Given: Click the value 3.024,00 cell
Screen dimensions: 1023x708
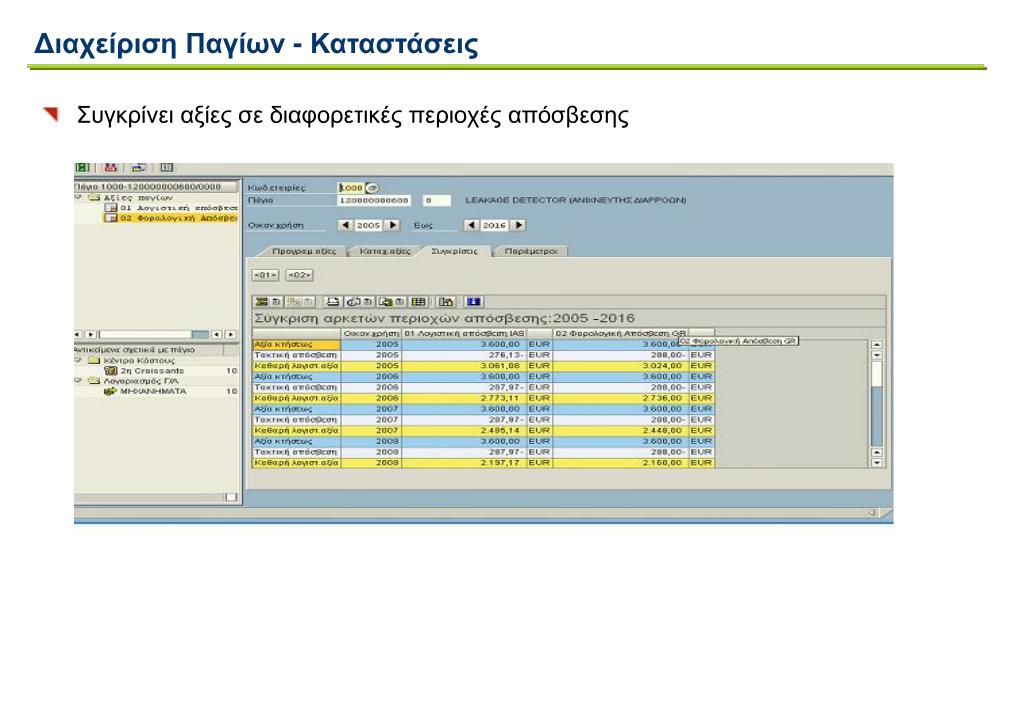Looking at the screenshot, I should coord(620,365).
